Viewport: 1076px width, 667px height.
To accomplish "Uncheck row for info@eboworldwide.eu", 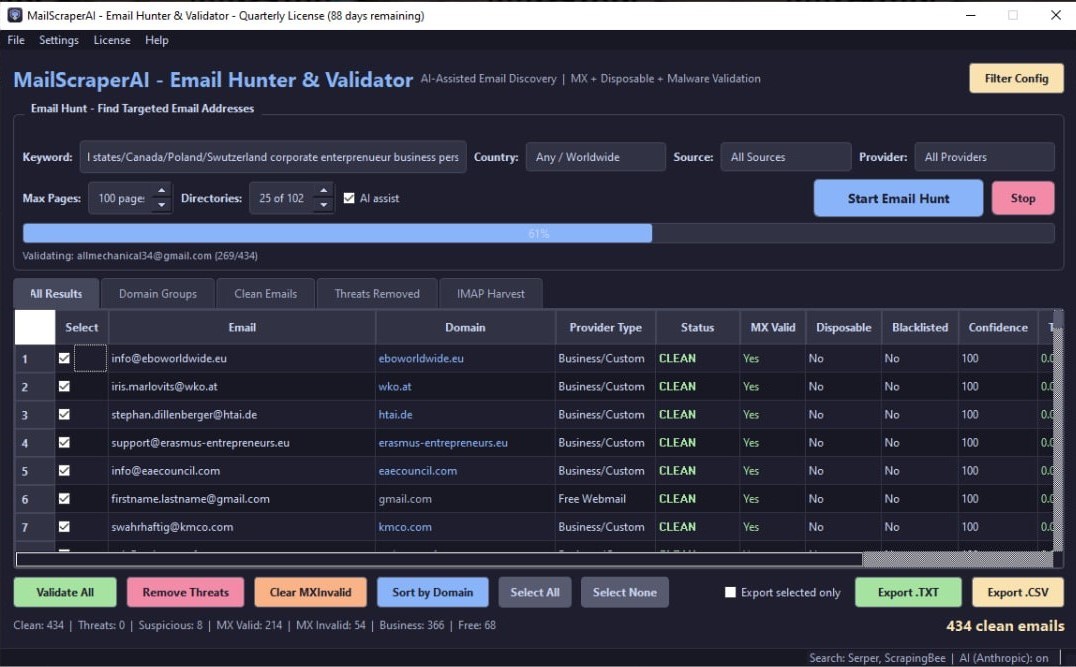I will click(x=64, y=358).
